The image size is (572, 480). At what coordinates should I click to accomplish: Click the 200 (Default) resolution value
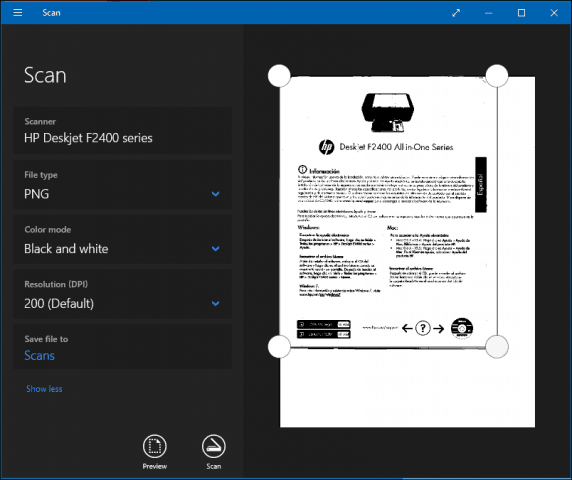click(x=59, y=303)
